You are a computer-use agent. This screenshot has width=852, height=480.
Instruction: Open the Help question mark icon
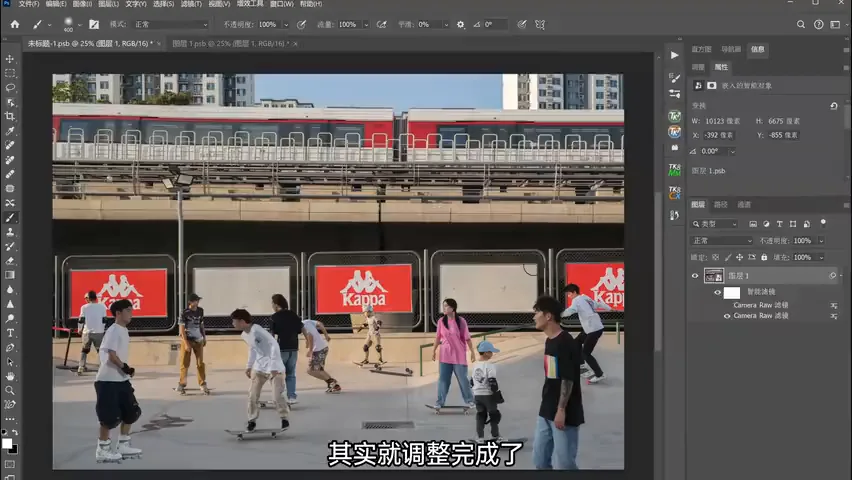tap(818, 24)
